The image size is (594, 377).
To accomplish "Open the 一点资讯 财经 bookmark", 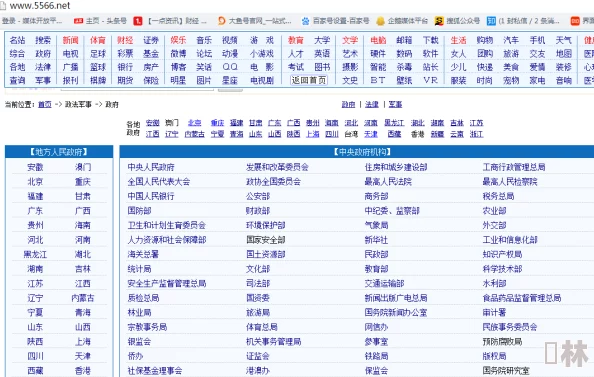I will [170, 21].
